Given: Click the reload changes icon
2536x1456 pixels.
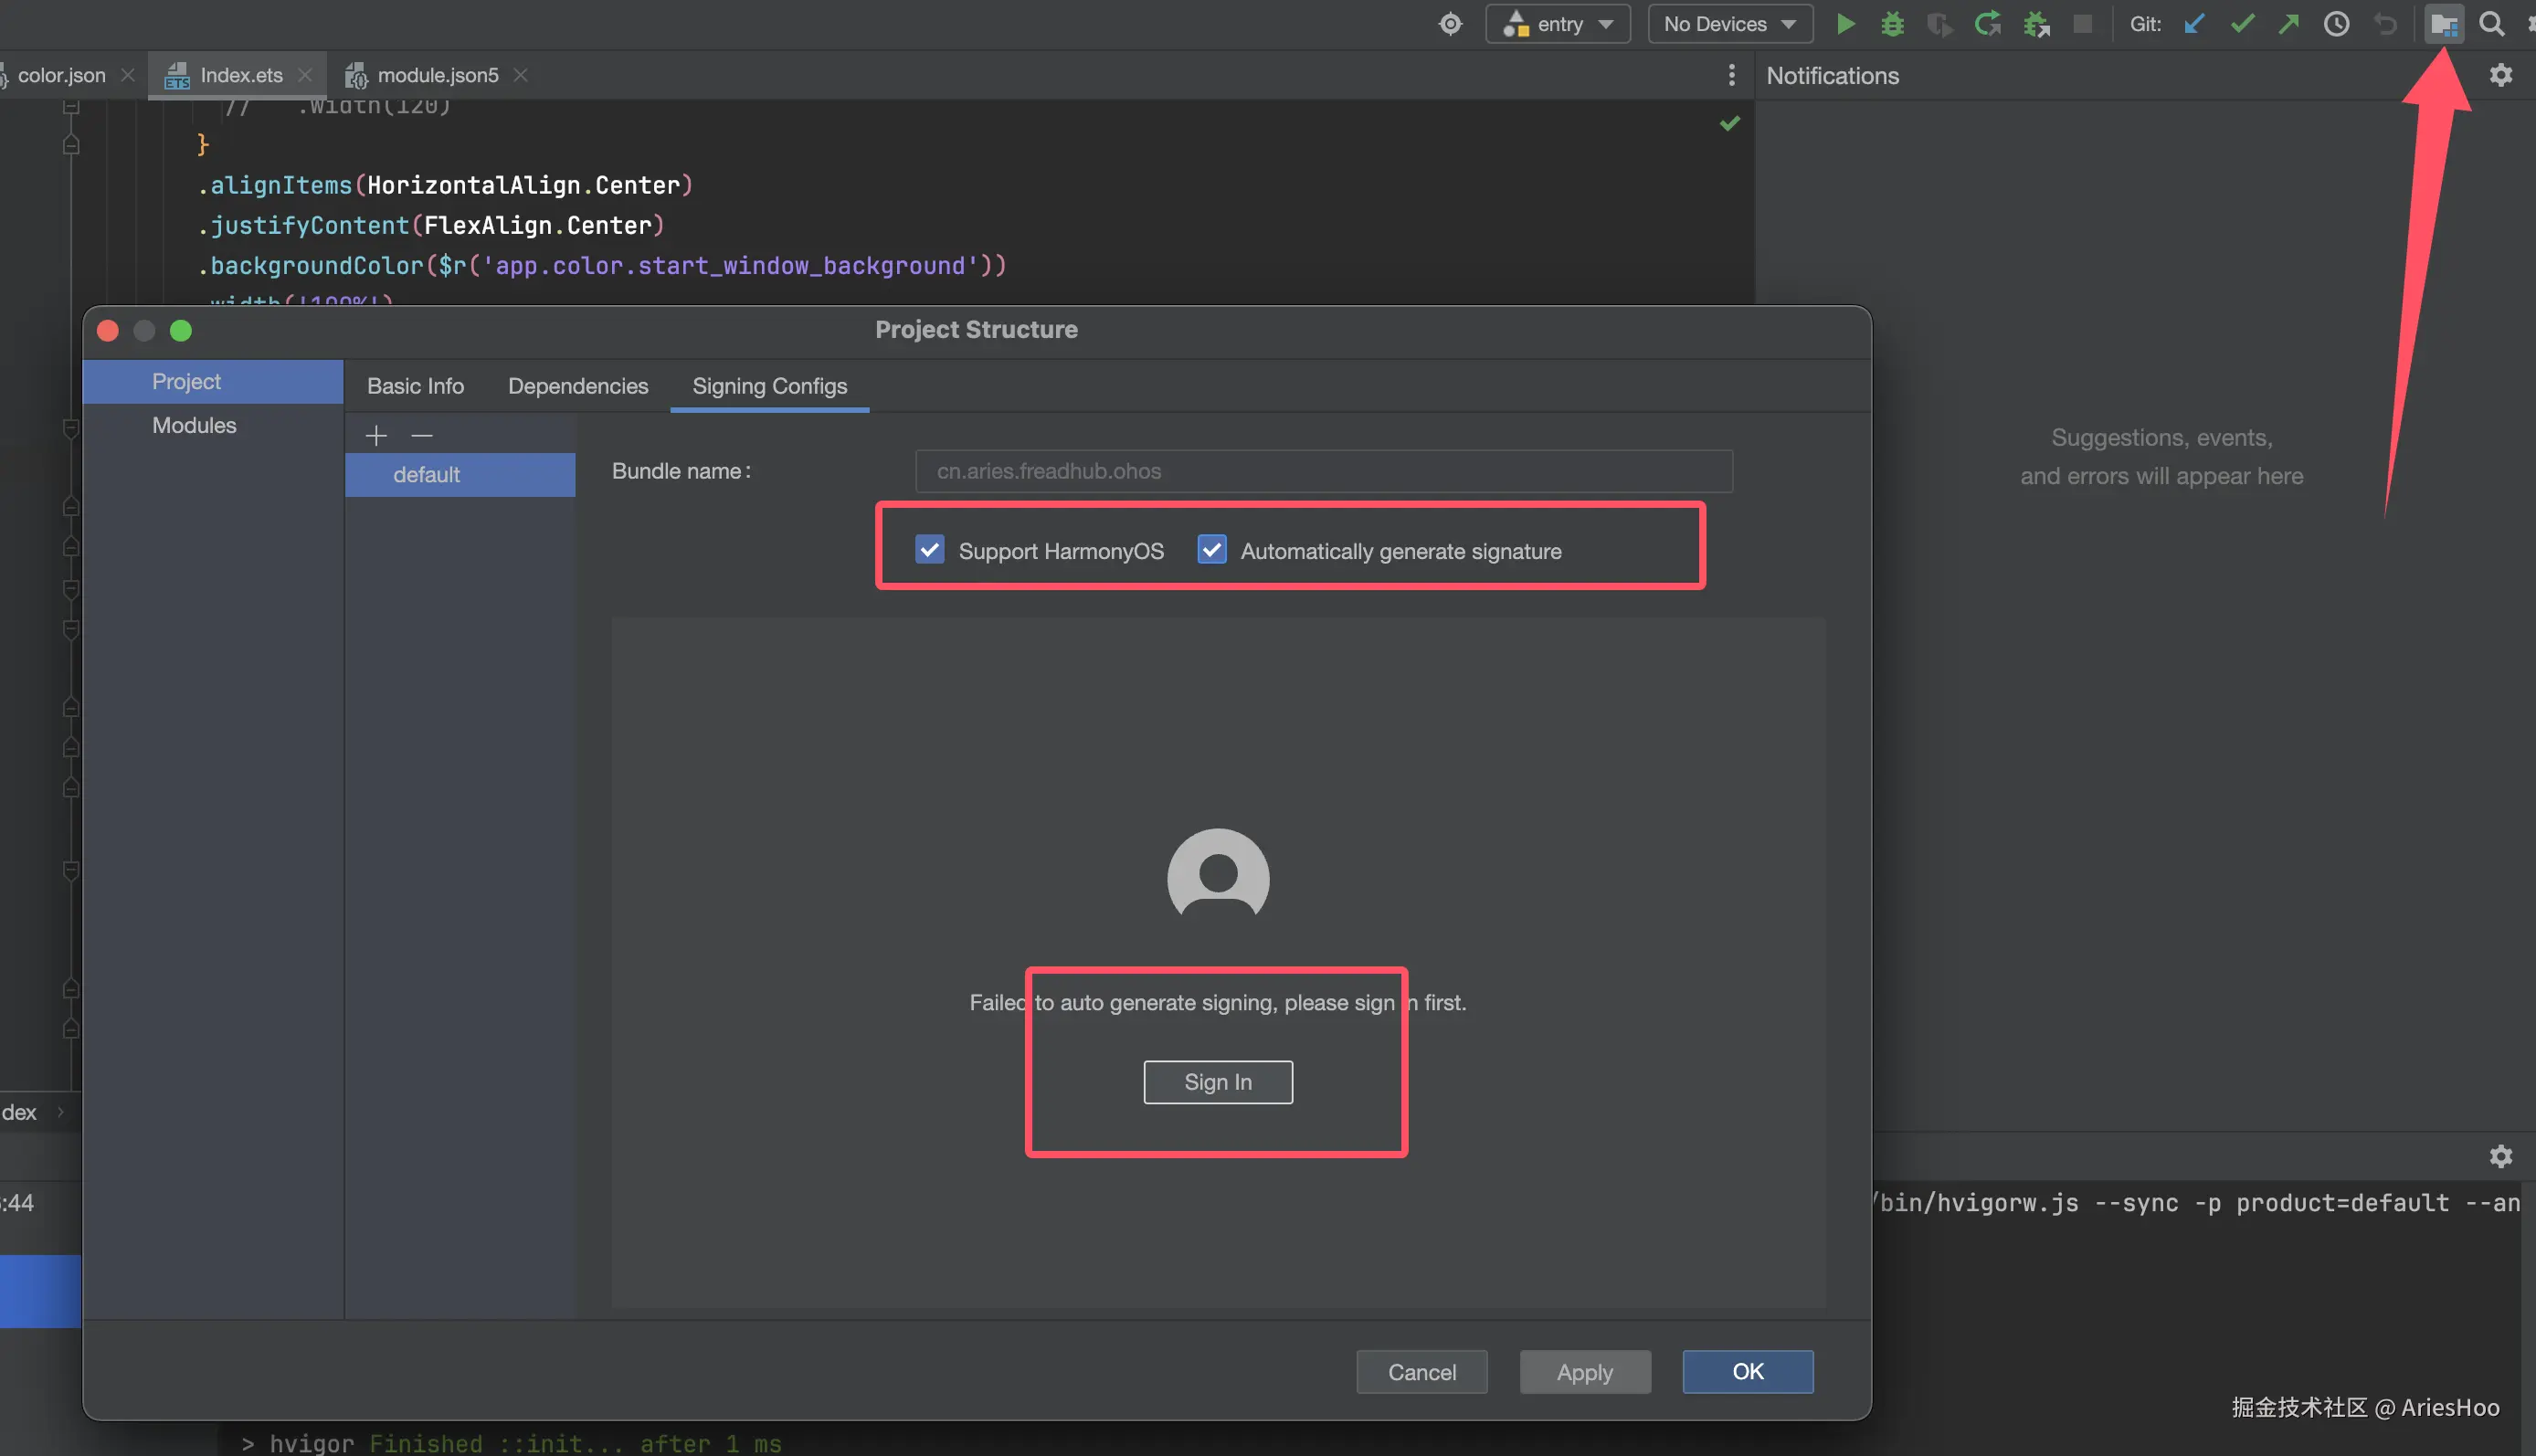Looking at the screenshot, I should tap(1988, 24).
